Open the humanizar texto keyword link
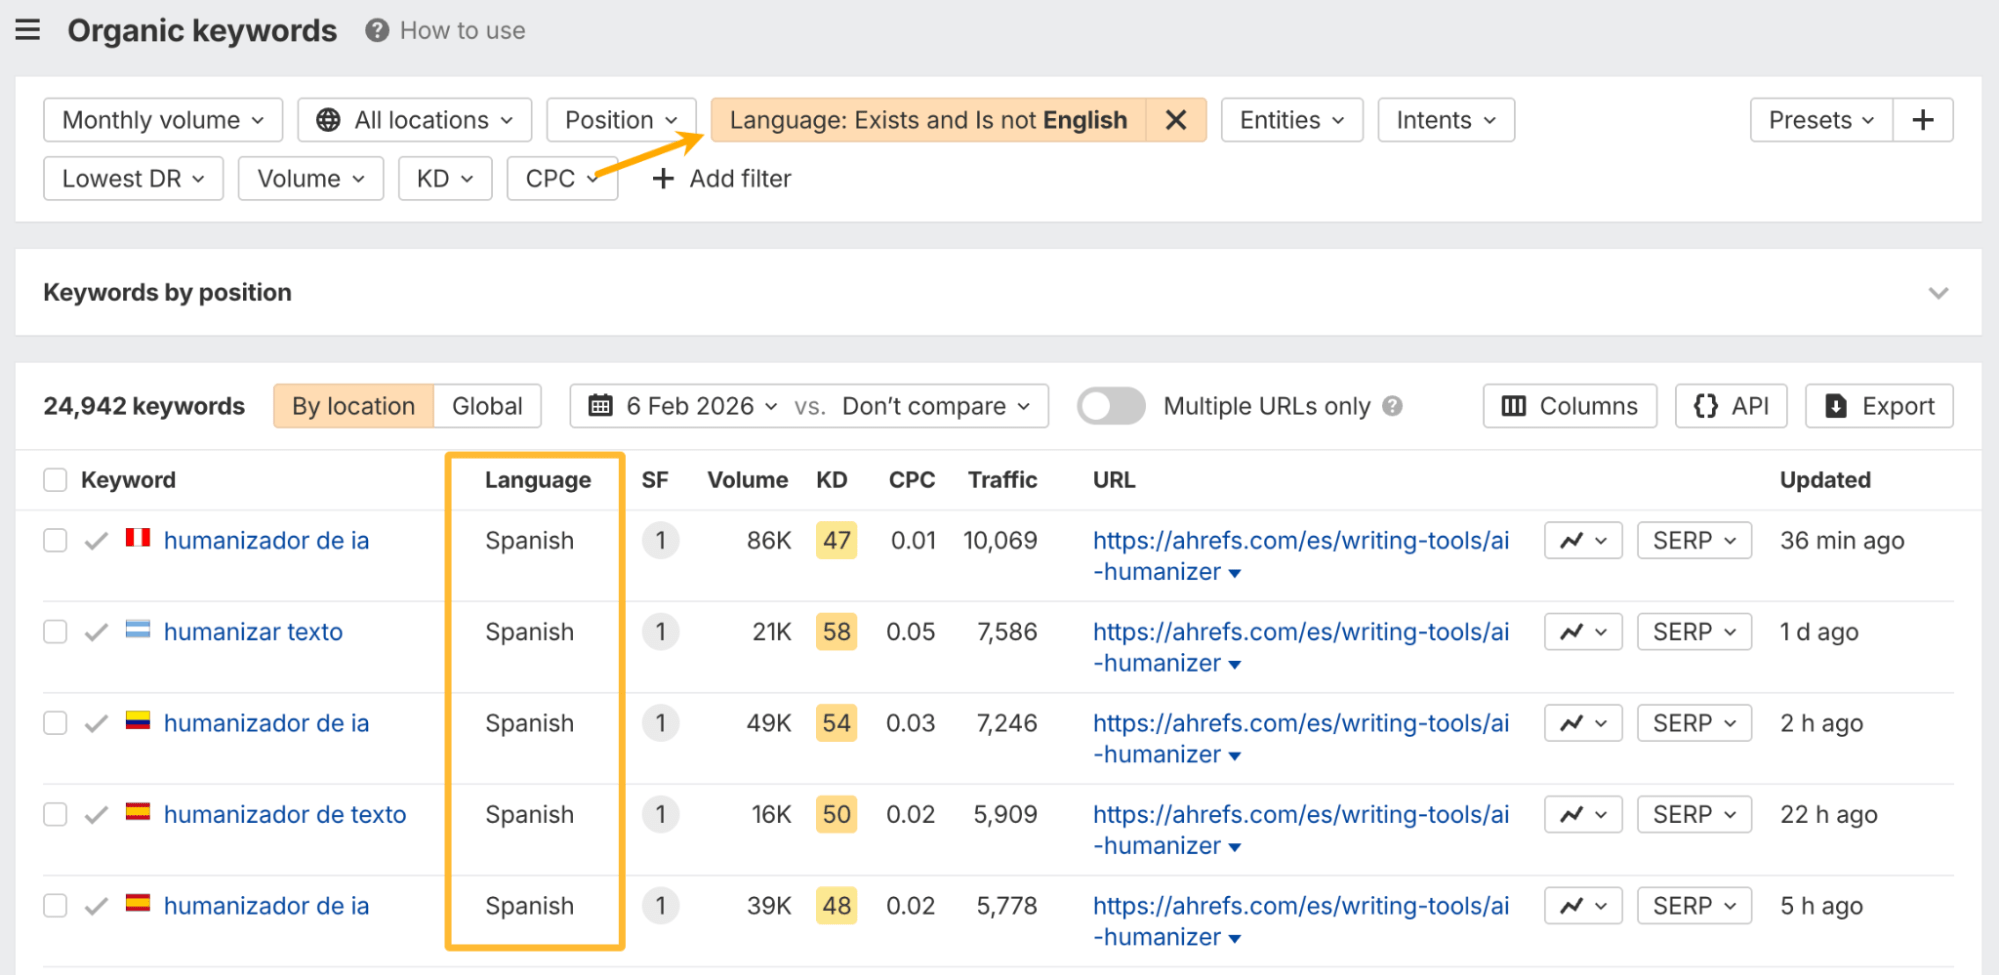 [253, 632]
